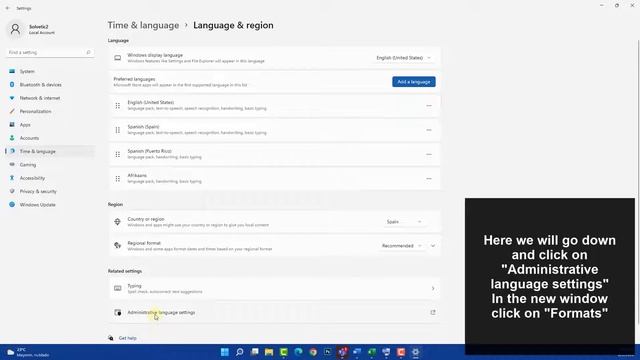Open weather widget on taskbar

[x=28, y=352]
